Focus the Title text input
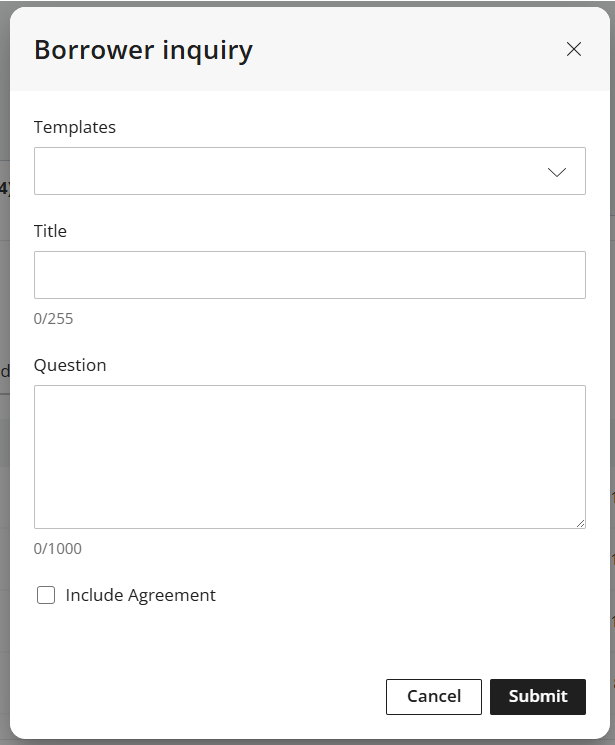 pos(309,275)
